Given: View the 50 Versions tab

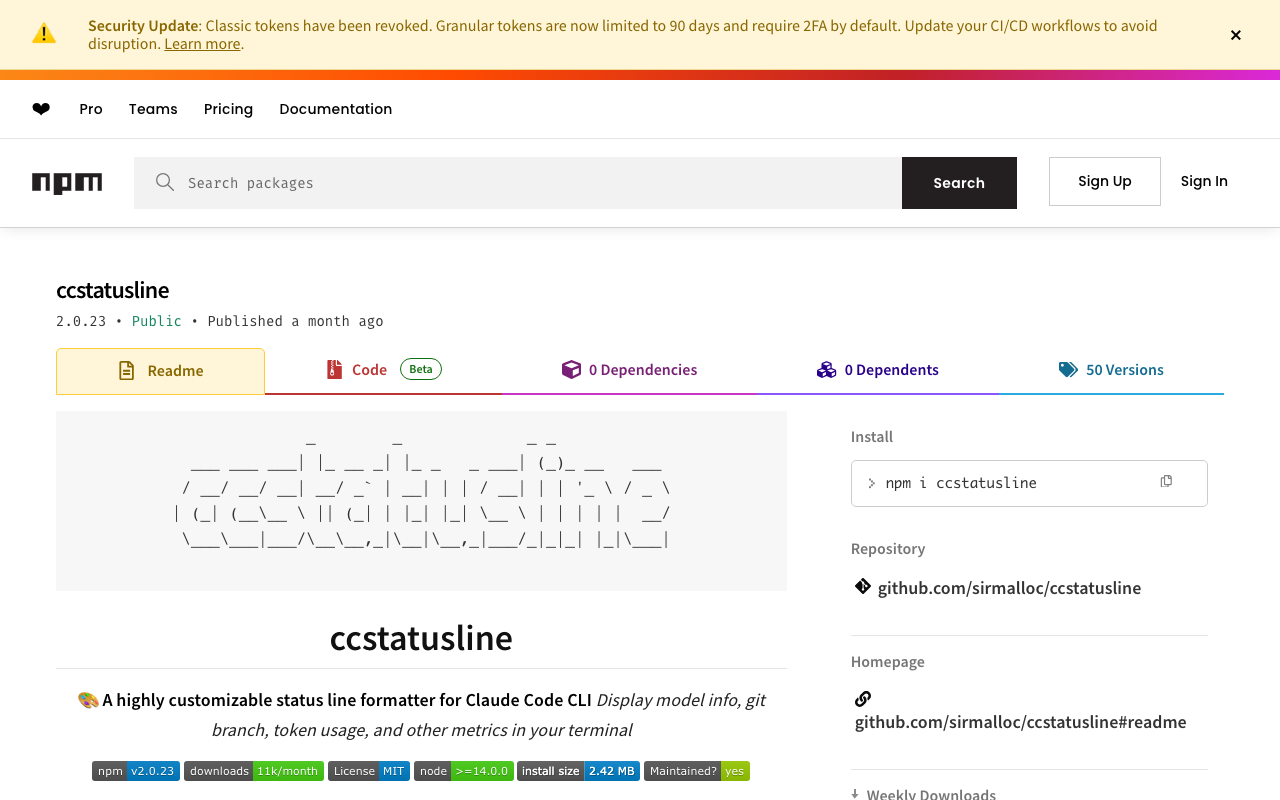Looking at the screenshot, I should point(1111,370).
